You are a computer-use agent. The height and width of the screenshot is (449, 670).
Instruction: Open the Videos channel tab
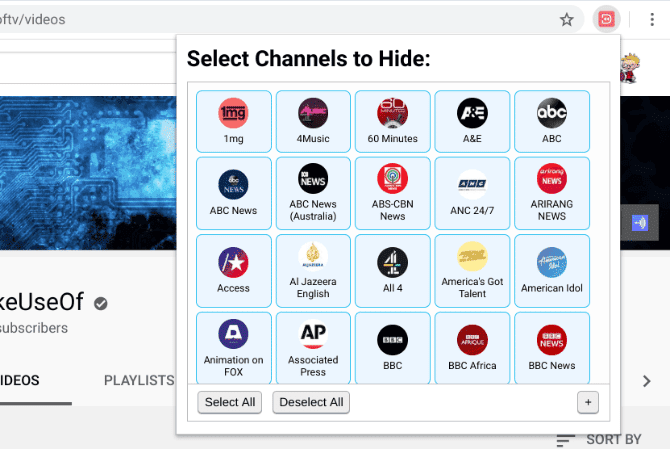[x=20, y=380]
